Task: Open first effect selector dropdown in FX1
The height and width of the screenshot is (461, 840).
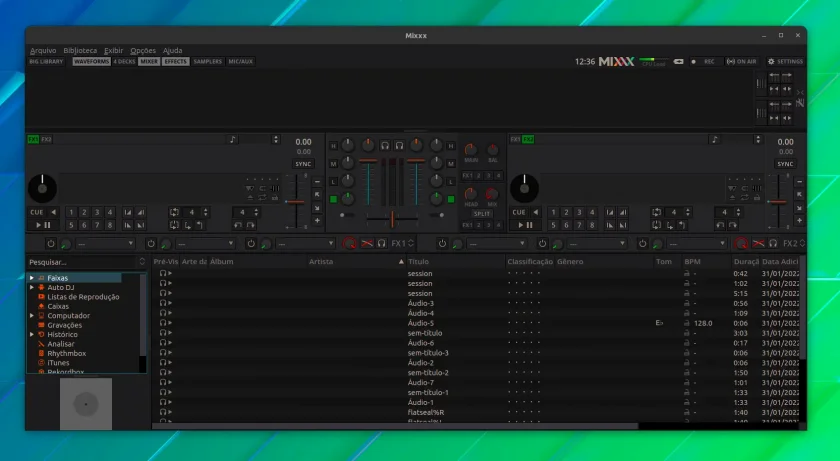Action: [105, 244]
